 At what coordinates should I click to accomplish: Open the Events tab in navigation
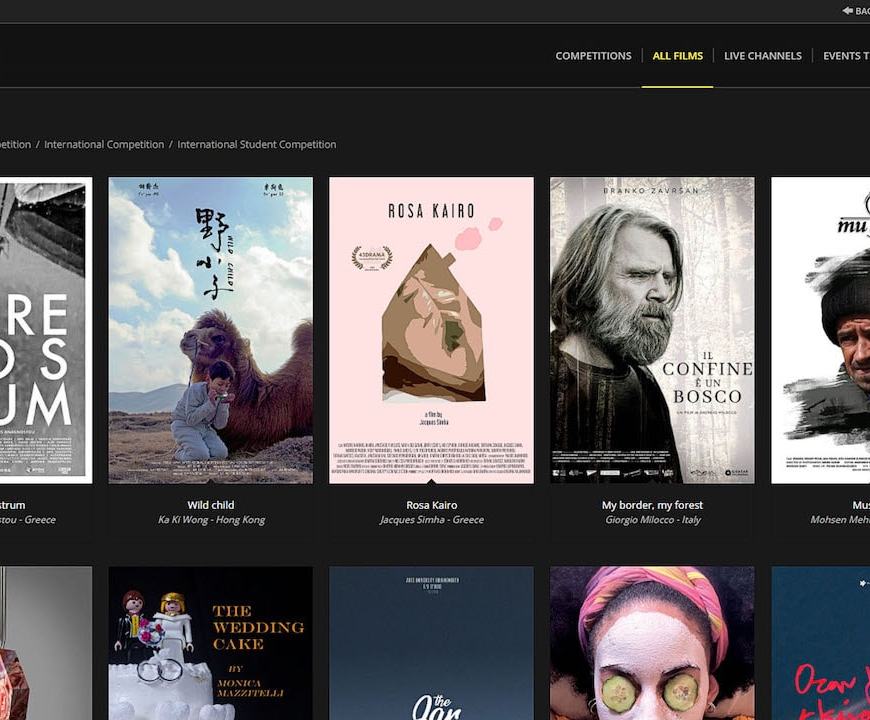coord(846,56)
